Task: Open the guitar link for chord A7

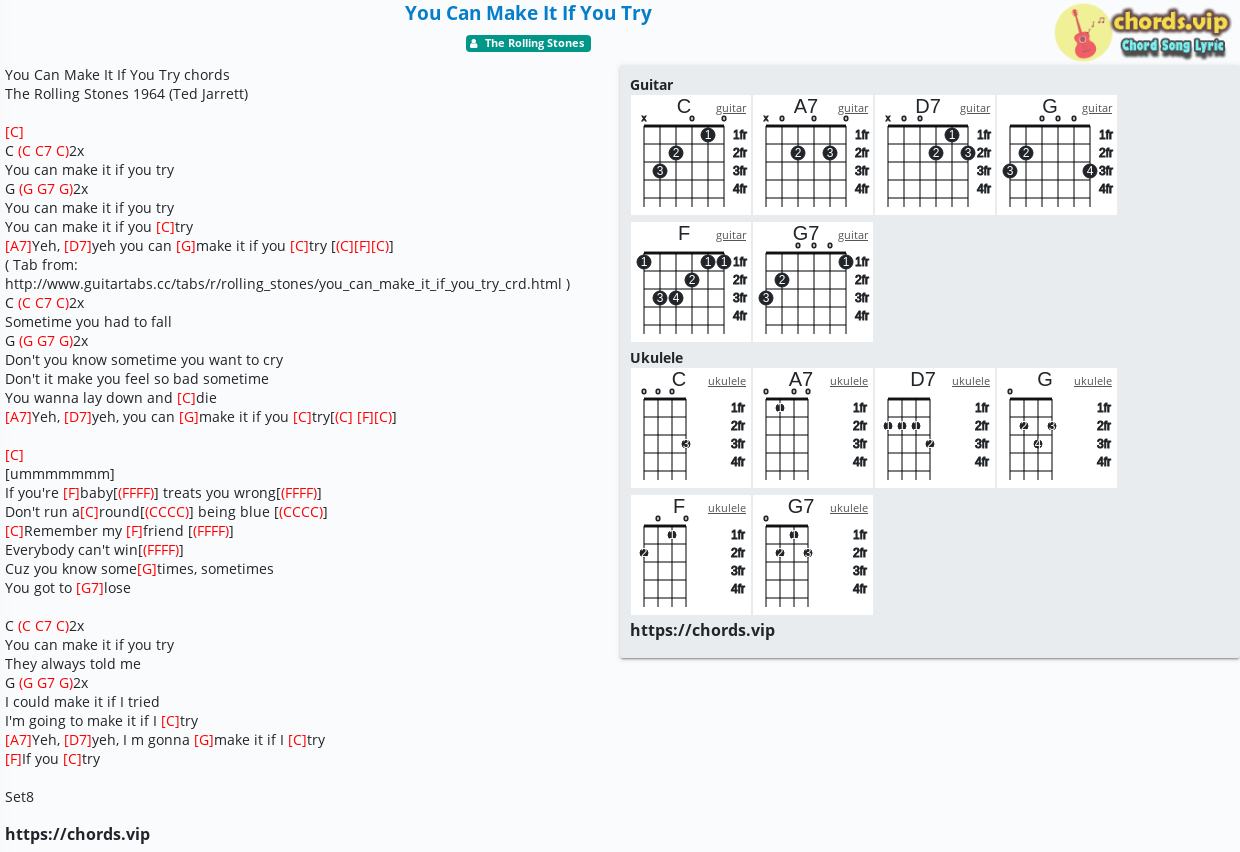Action: point(853,108)
